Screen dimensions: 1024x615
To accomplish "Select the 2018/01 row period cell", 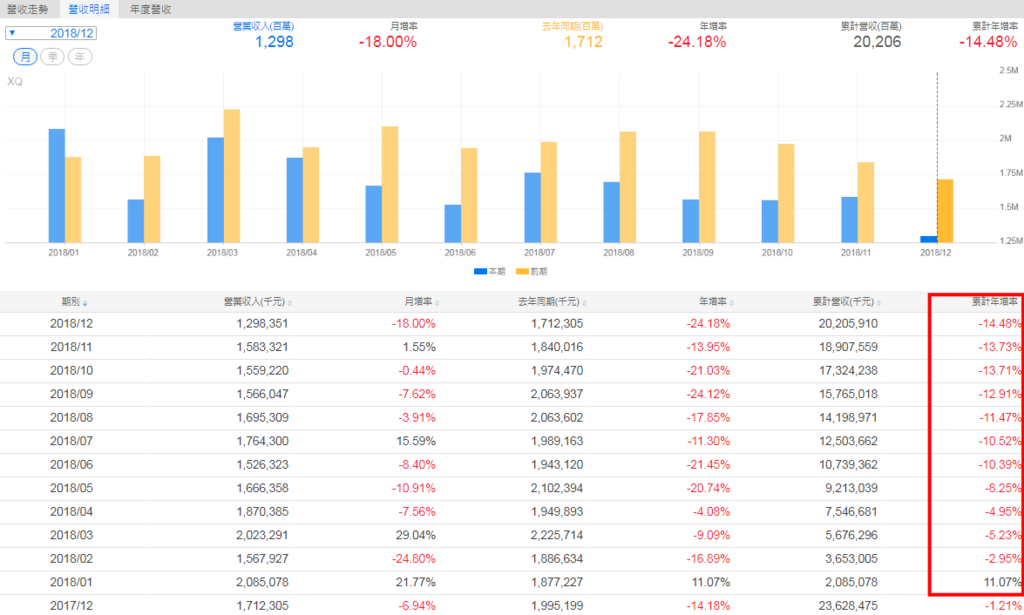I will tap(71, 582).
